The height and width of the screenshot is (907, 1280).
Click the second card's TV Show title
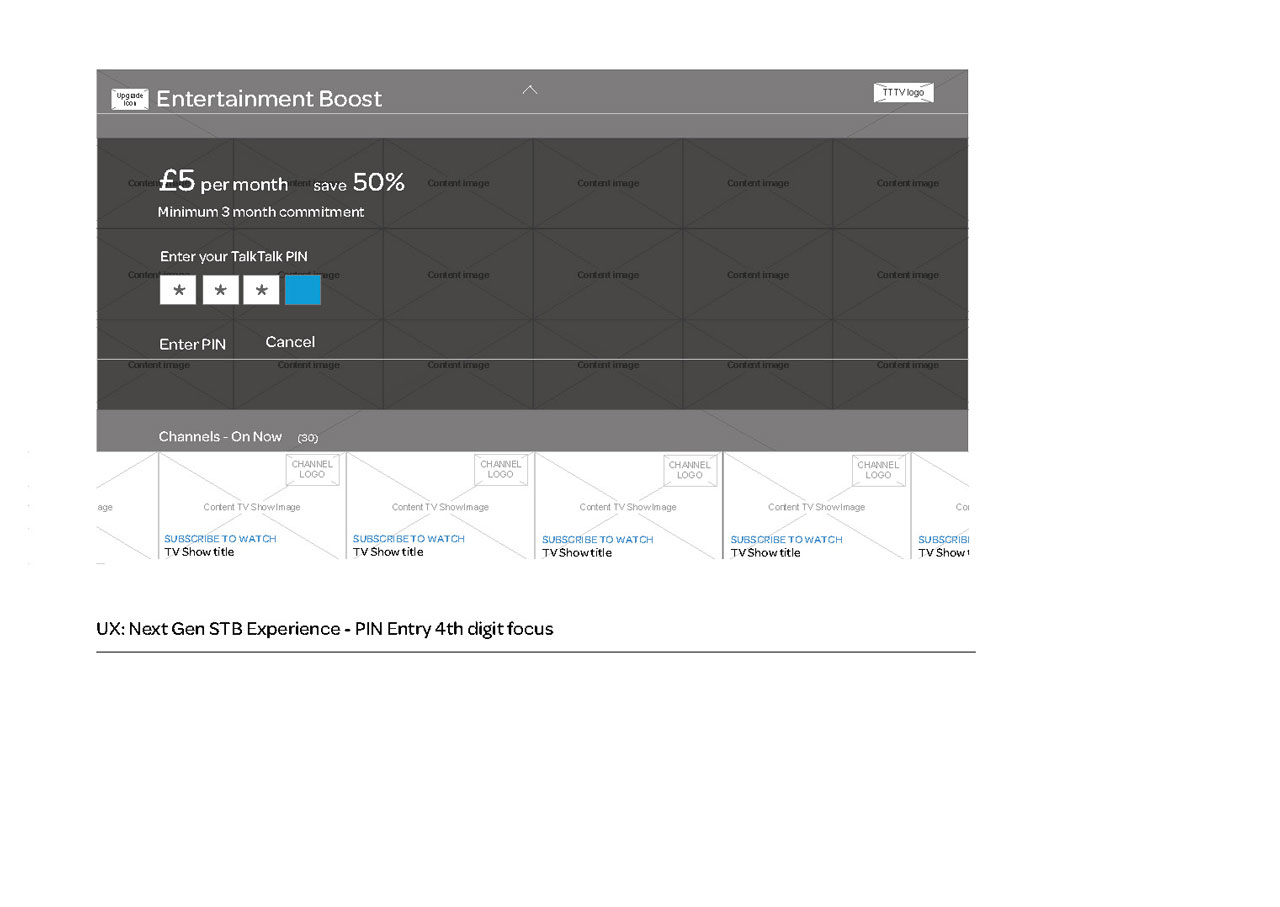388,552
